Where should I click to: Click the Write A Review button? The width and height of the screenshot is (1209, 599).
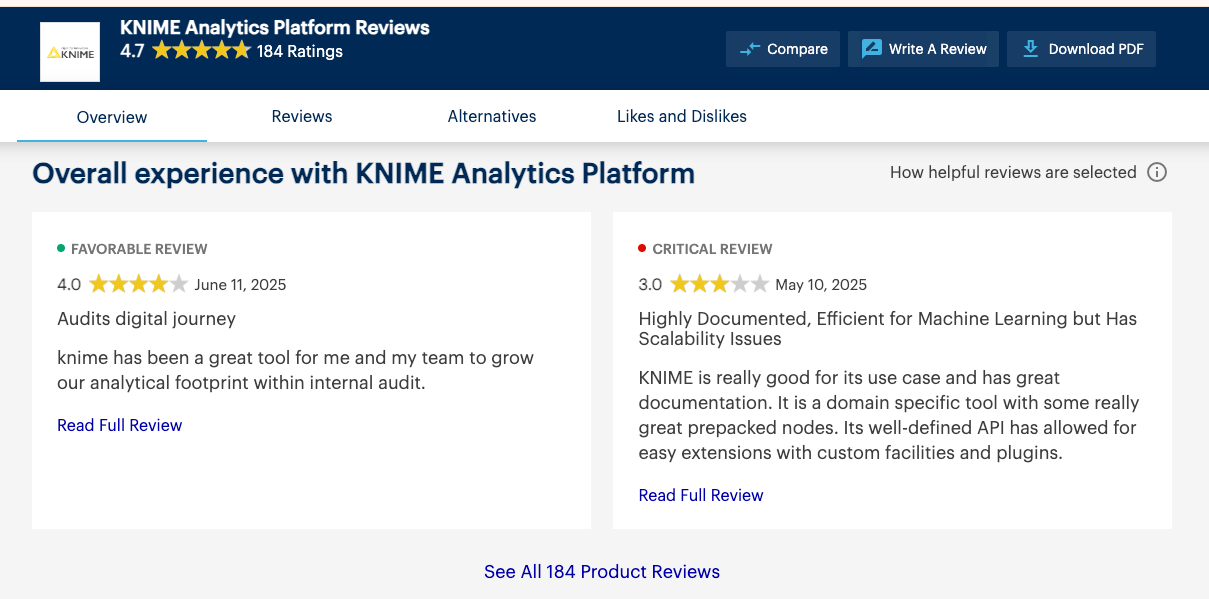pyautogui.click(x=923, y=49)
